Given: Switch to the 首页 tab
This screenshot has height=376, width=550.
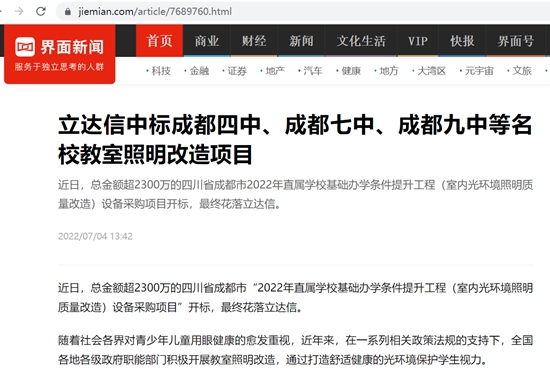Looking at the screenshot, I should pyautogui.click(x=159, y=41).
